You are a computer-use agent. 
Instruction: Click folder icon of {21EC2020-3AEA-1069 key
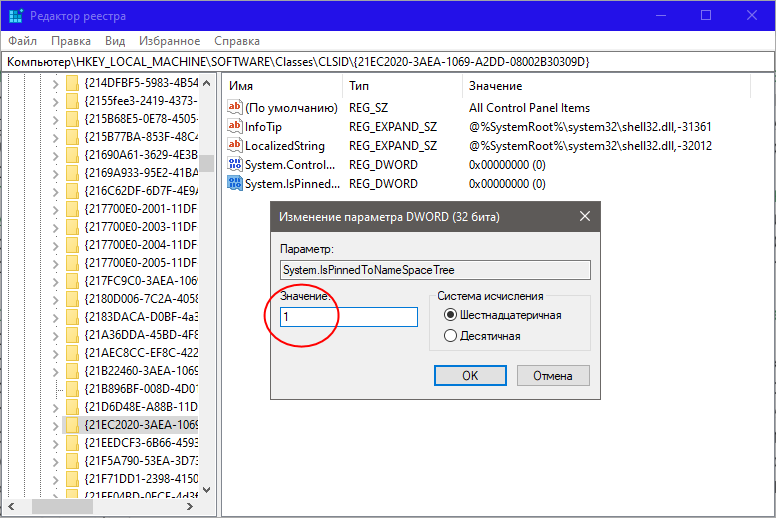[72, 425]
